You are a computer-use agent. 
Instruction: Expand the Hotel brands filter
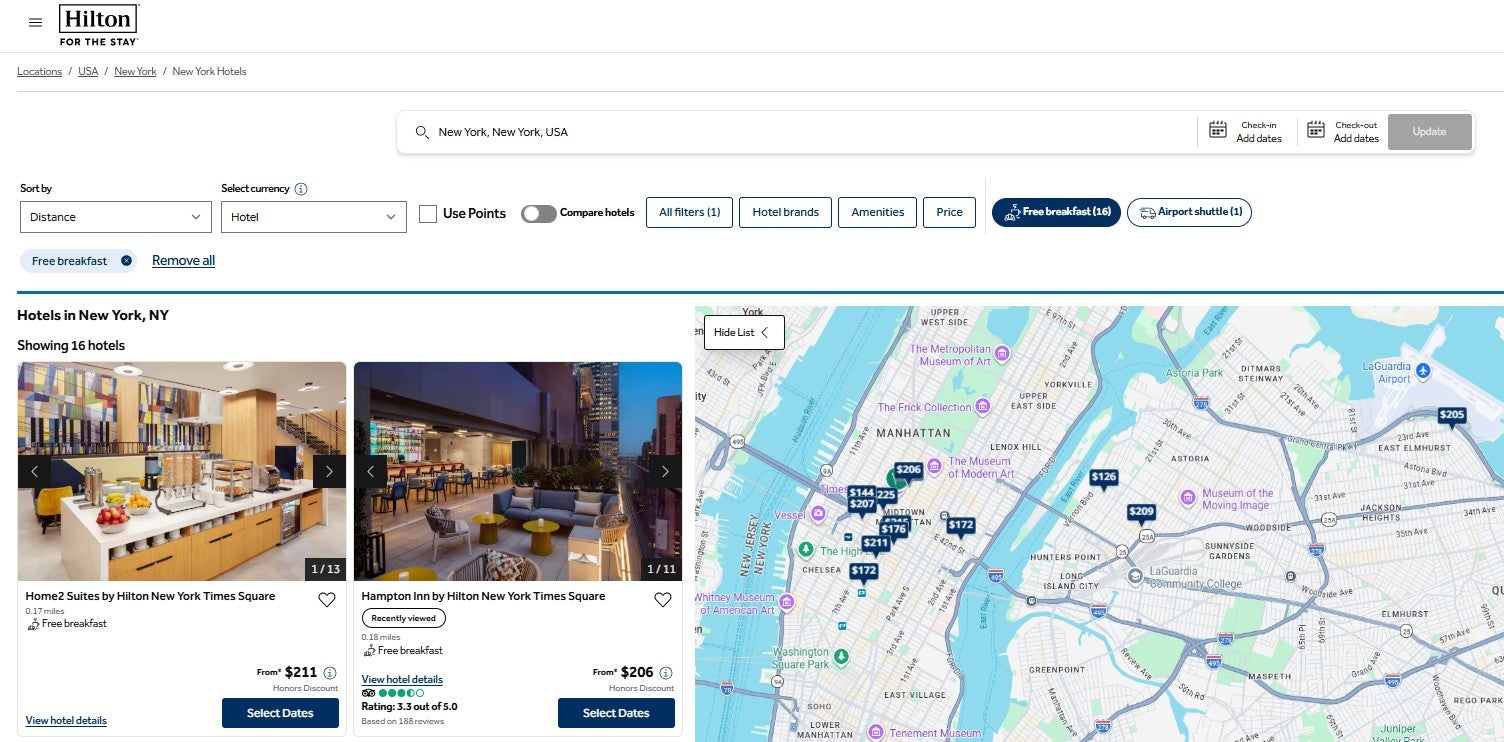click(785, 212)
